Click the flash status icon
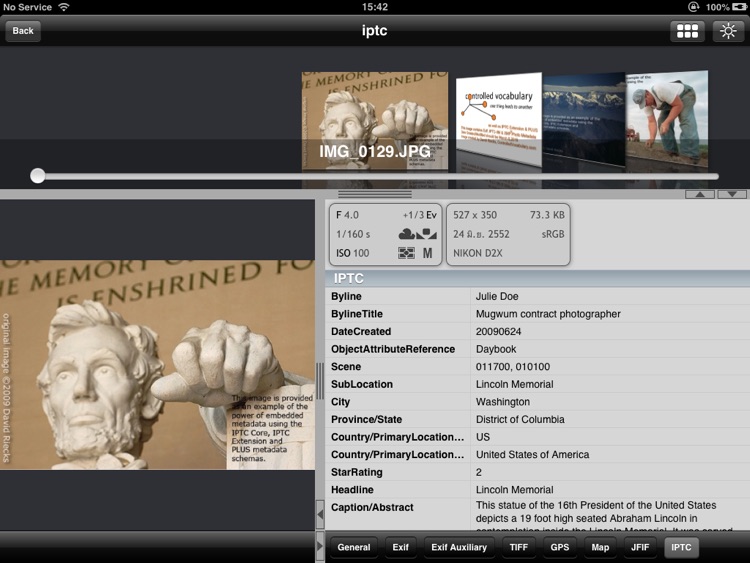This screenshot has width=750, height=563. (x=427, y=234)
